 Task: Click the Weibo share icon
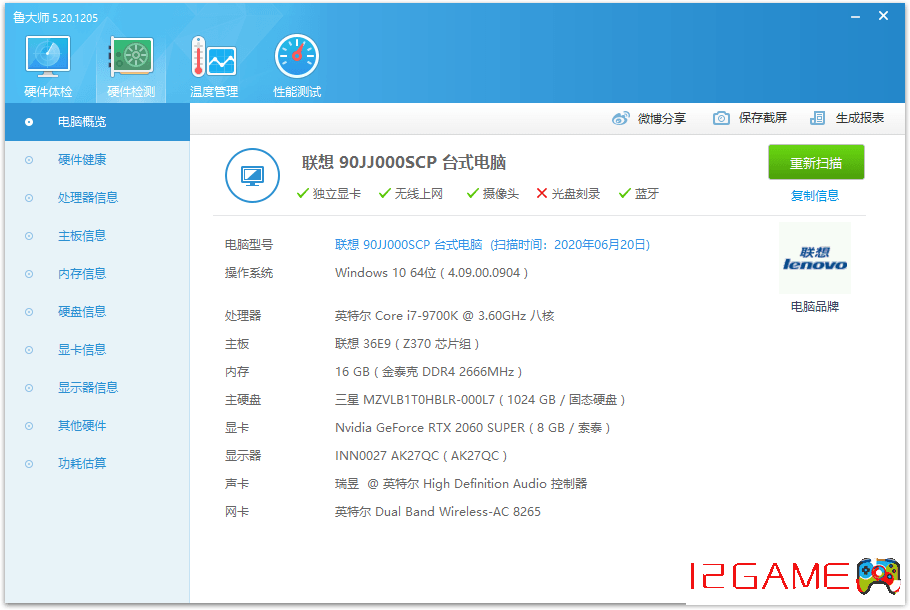[620, 118]
